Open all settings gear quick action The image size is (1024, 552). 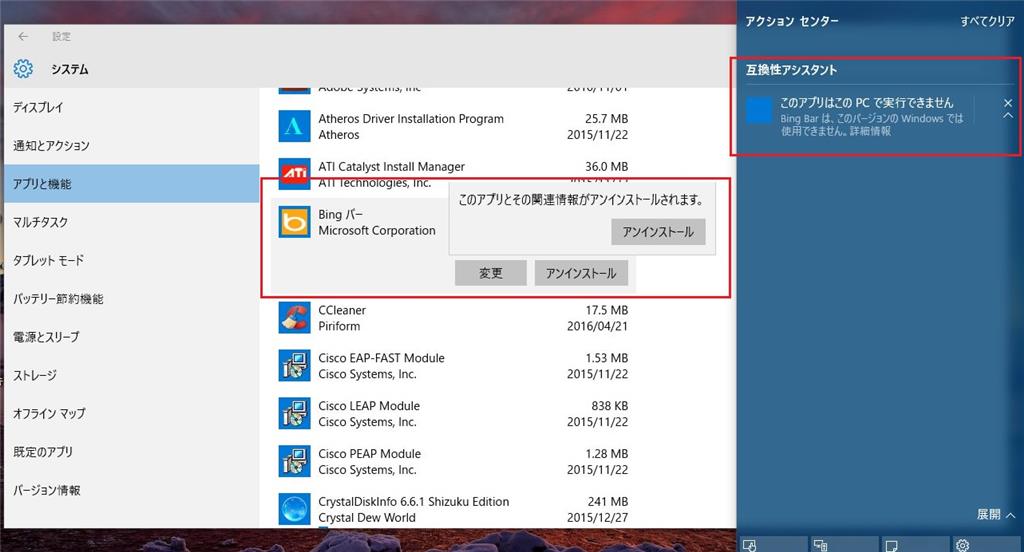987,545
